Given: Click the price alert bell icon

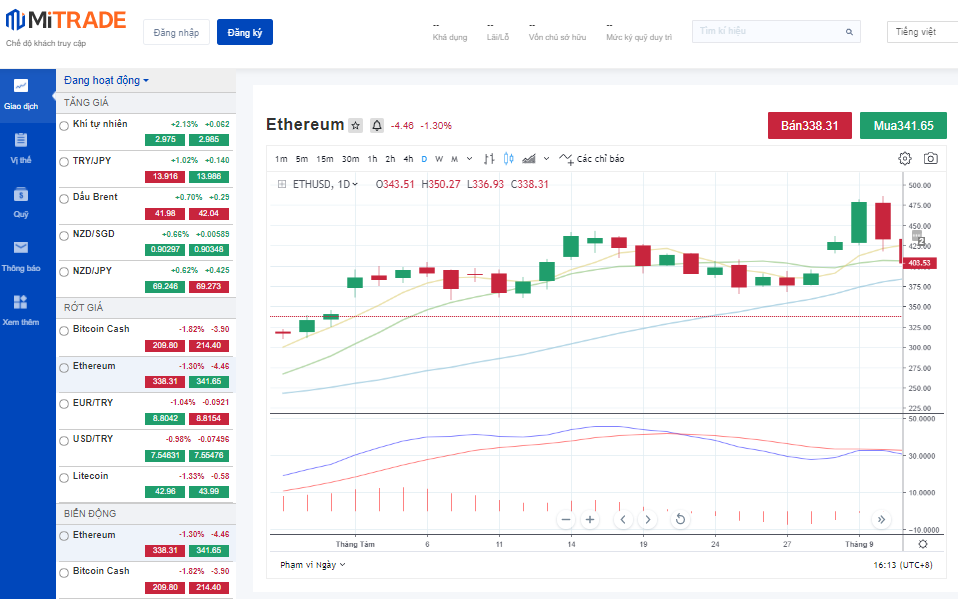Looking at the screenshot, I should [377, 125].
